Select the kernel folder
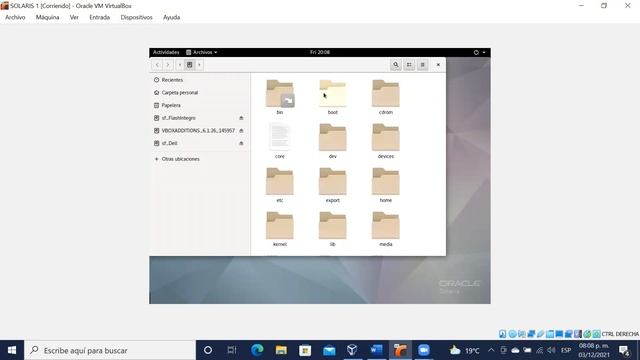This screenshot has height=360, width=640. click(280, 229)
